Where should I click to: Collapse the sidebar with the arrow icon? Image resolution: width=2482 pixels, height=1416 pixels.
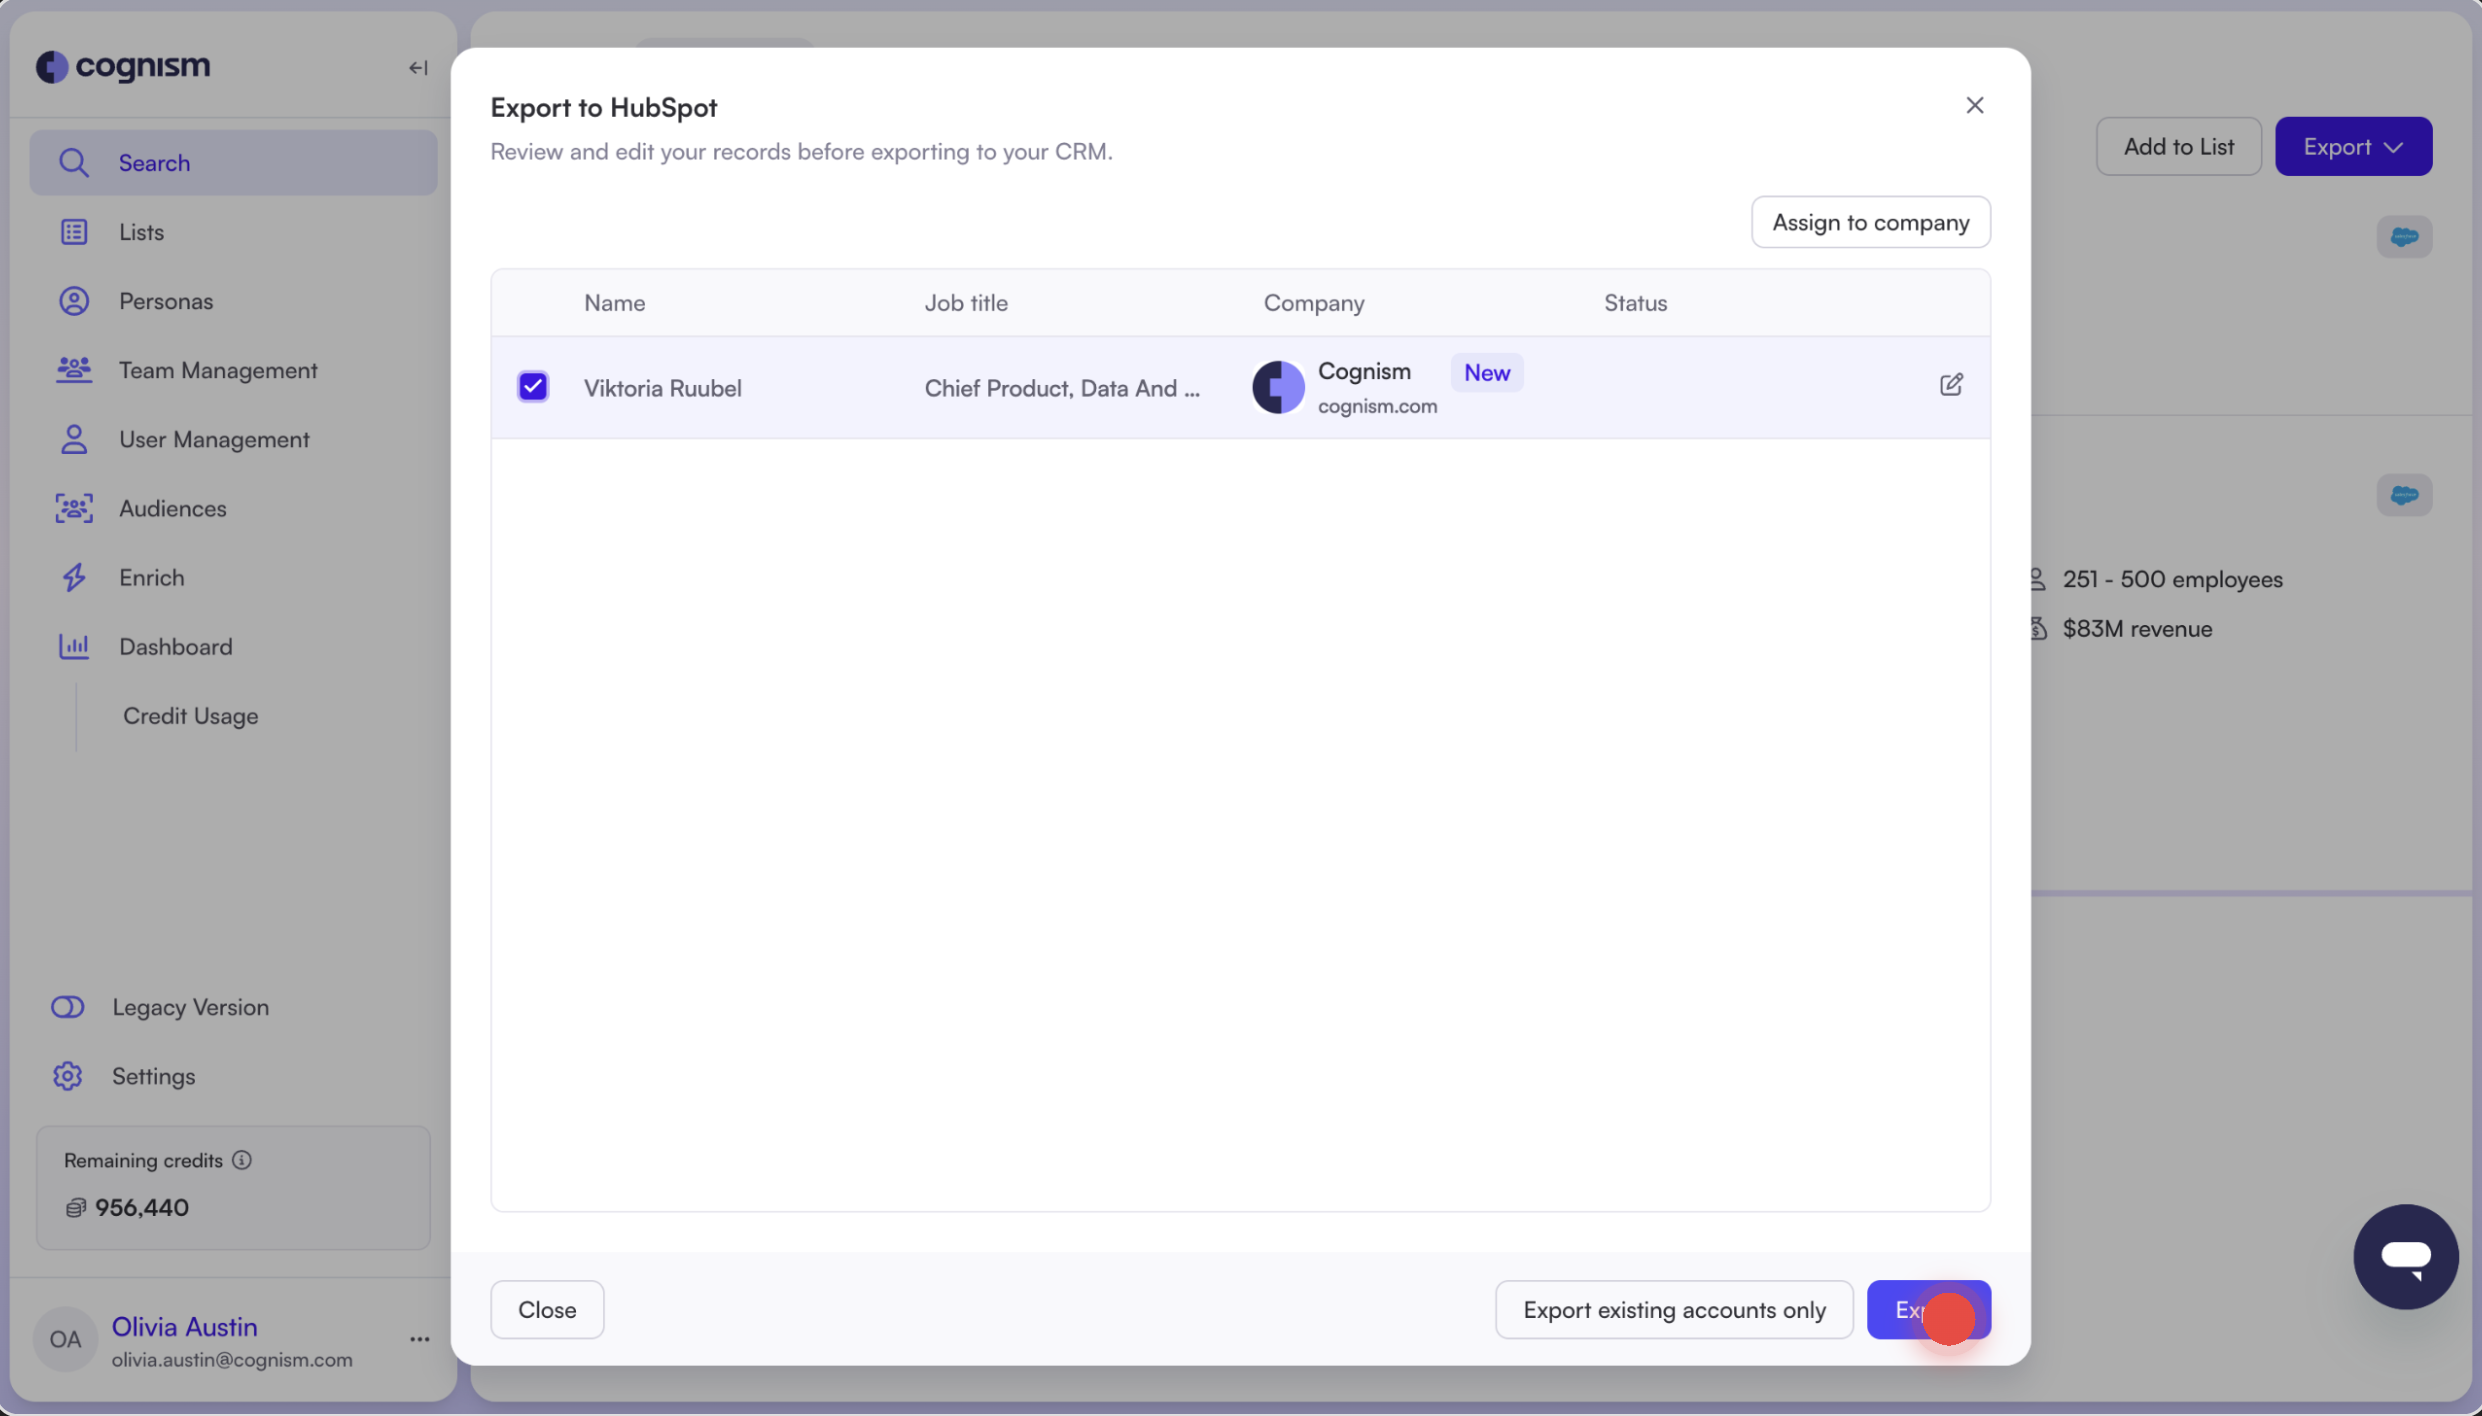pyautogui.click(x=418, y=68)
